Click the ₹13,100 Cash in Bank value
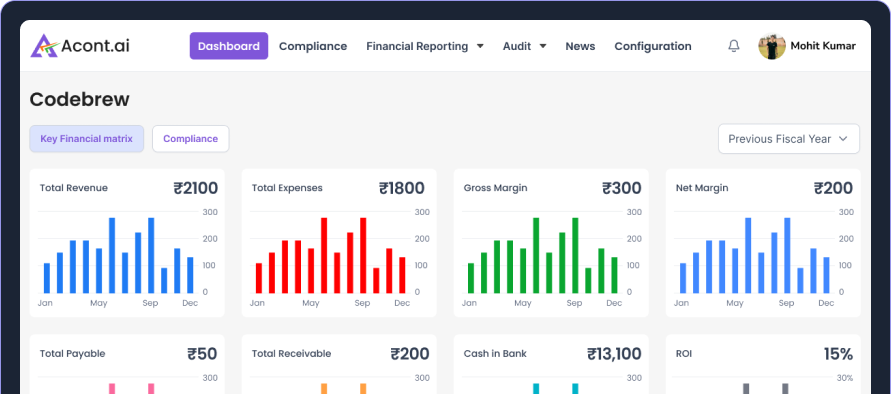Image resolution: width=891 pixels, height=394 pixels. coord(614,354)
